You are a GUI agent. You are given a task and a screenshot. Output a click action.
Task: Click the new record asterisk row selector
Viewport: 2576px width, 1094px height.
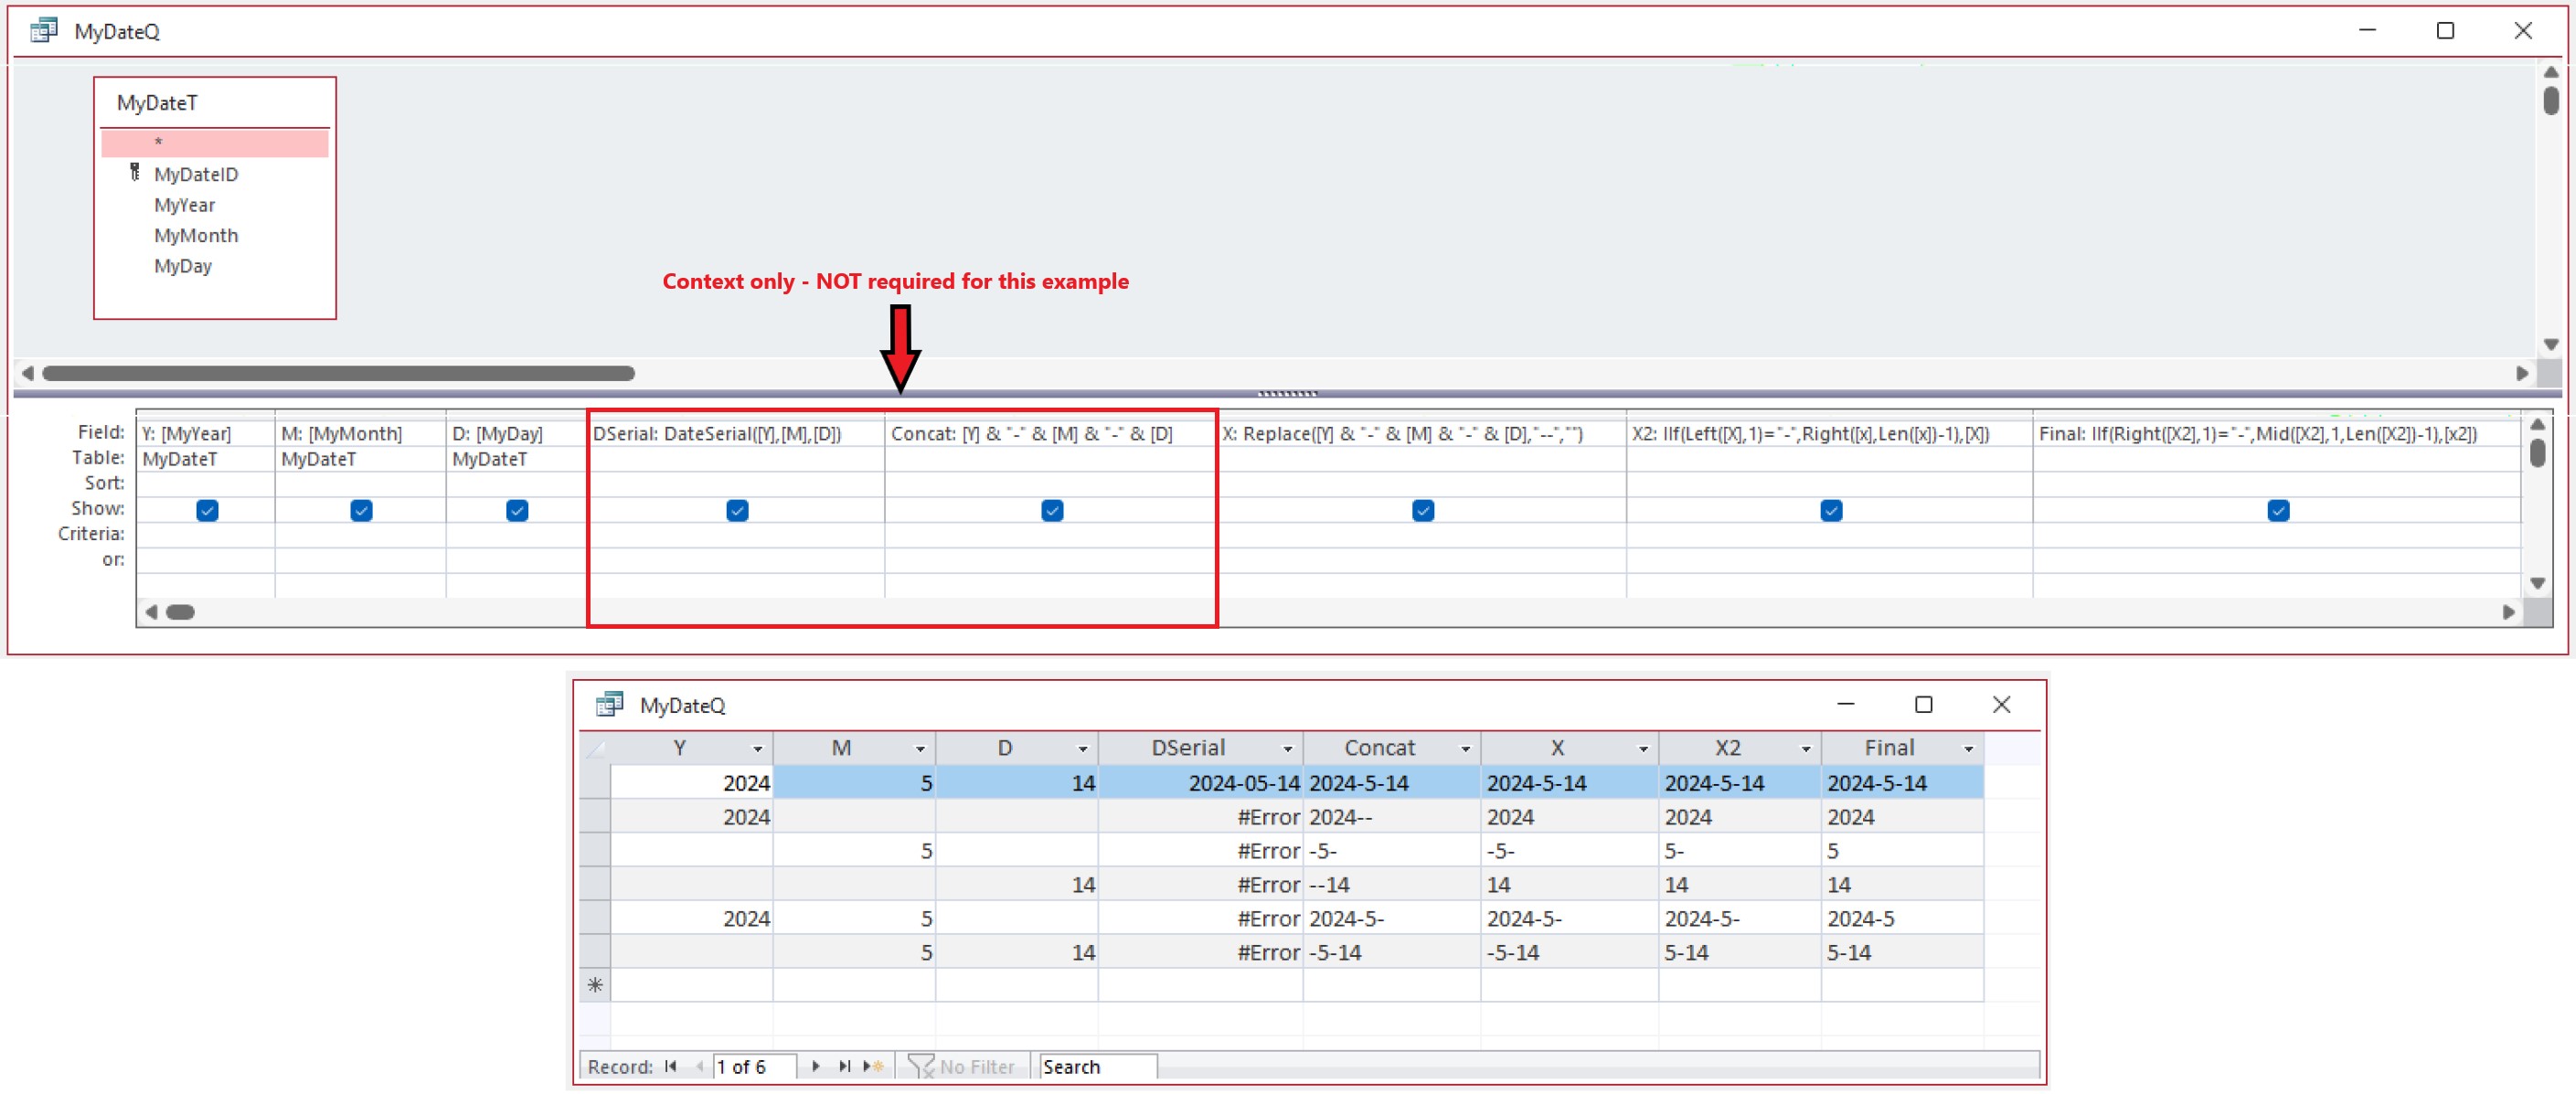(x=595, y=985)
